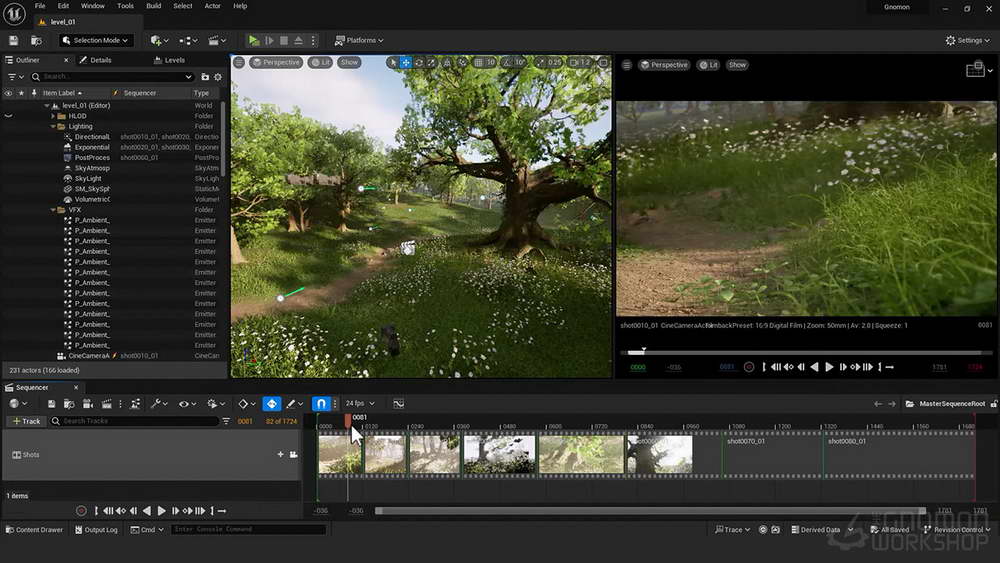Viewport: 1000px width, 563px height.
Task: Activate the Rotate tool in left viewport toolbar
Action: point(418,62)
